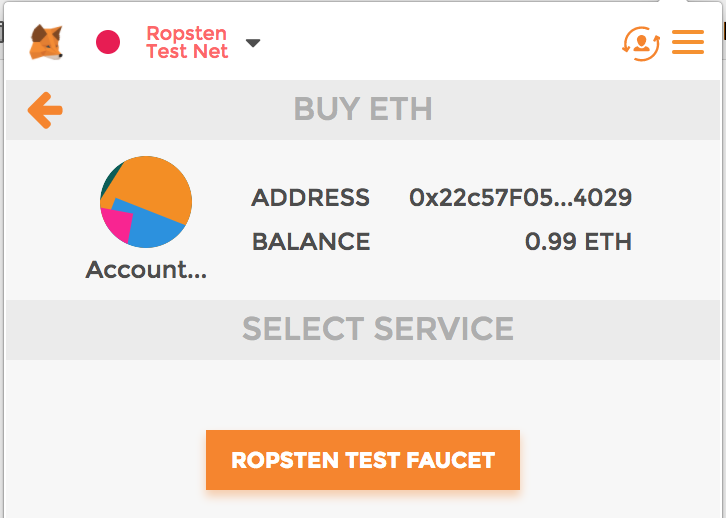Go back using the orange arrow
Viewport: 726px width, 518px height.
tap(45, 109)
